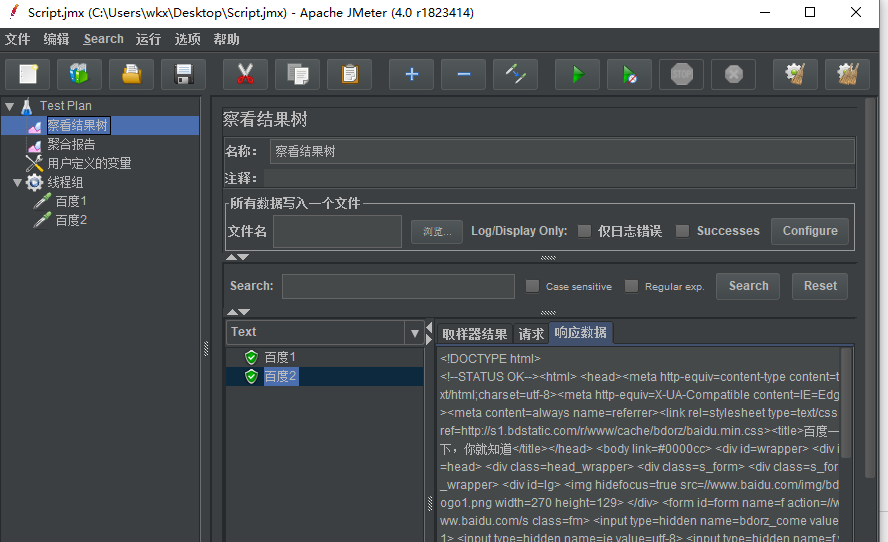Switch to the 取样器结果 tab
This screenshot has width=888, height=542.
coord(475,334)
